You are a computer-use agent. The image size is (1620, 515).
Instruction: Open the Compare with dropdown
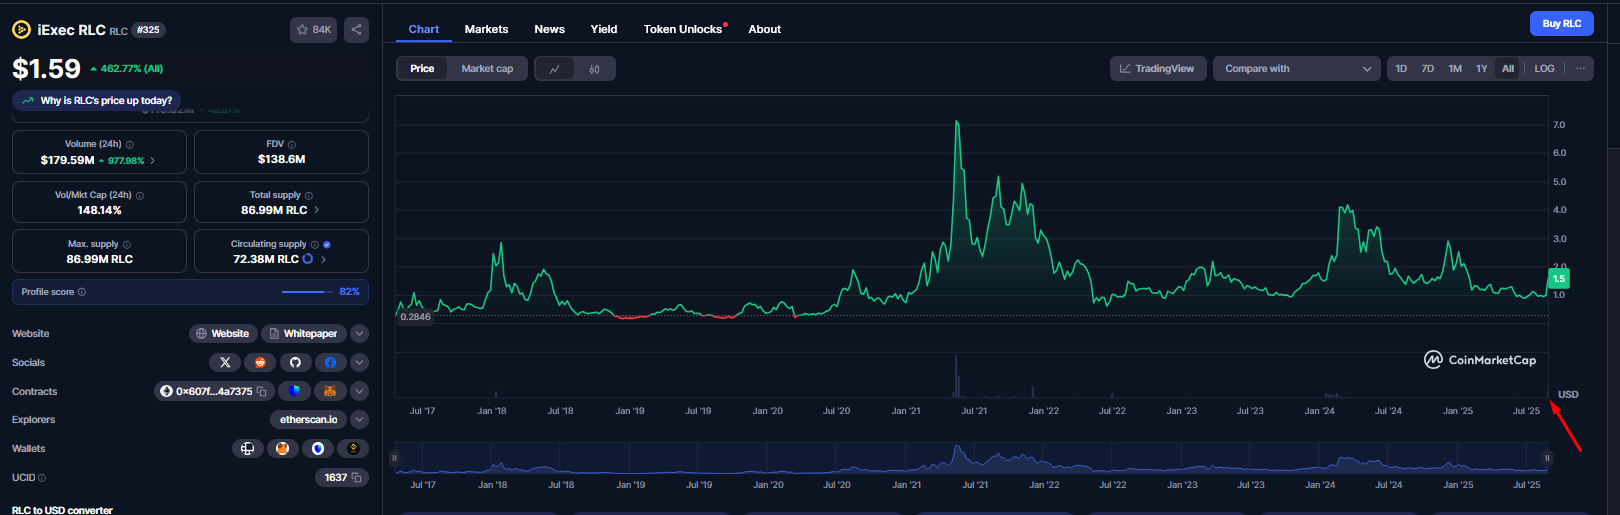pyautogui.click(x=1297, y=69)
